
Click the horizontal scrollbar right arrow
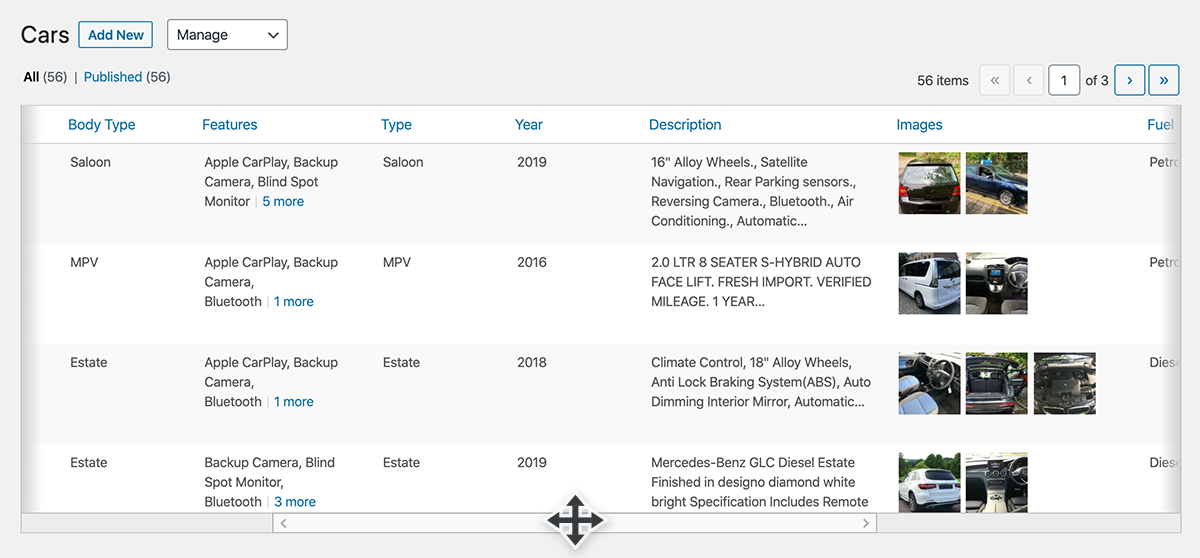[866, 523]
